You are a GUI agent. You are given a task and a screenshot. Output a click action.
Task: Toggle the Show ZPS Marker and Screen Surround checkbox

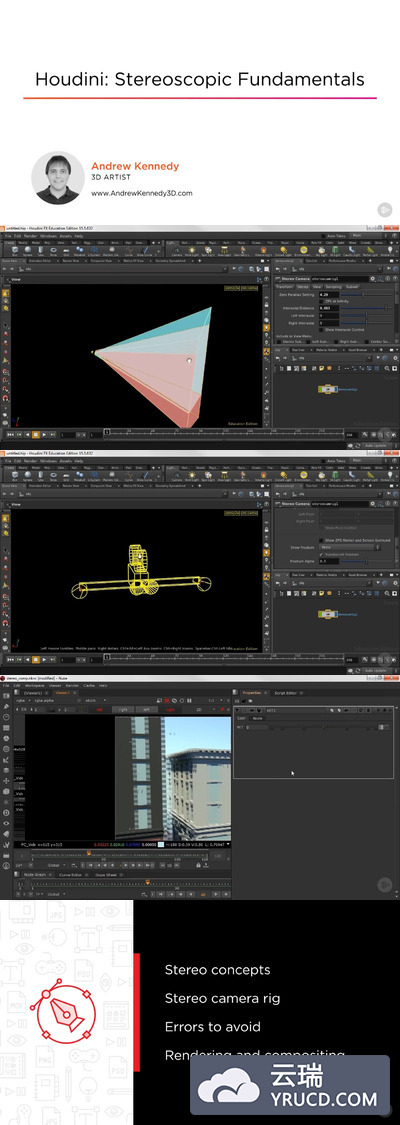click(x=321, y=540)
